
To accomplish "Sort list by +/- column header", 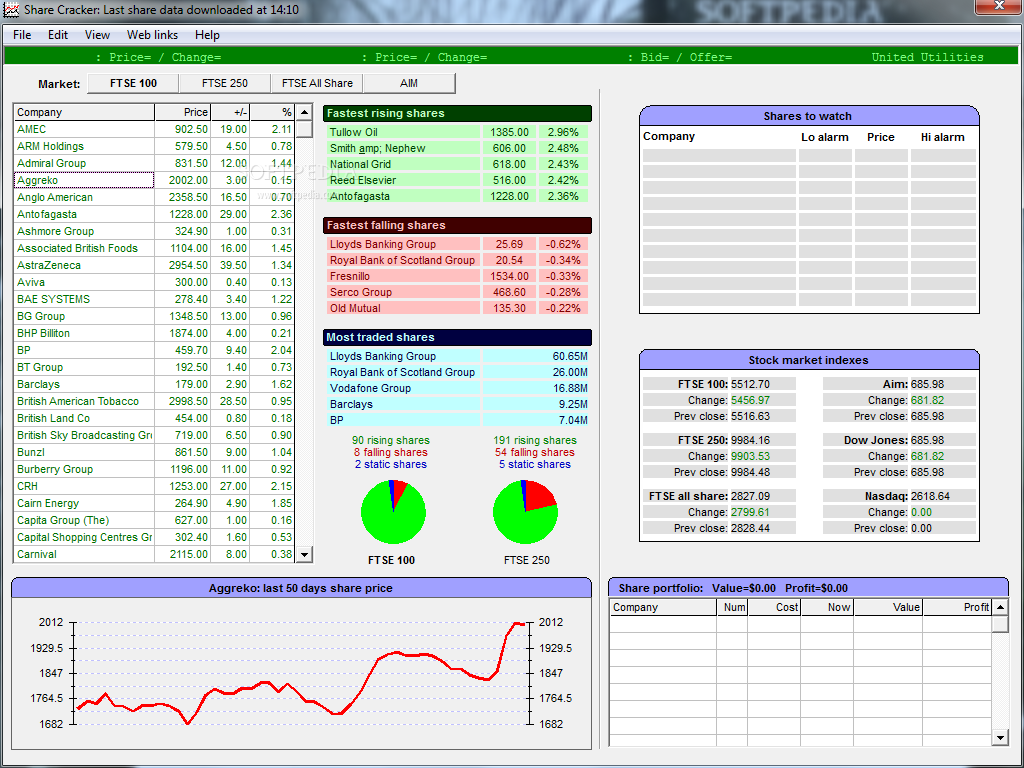I will point(230,112).
